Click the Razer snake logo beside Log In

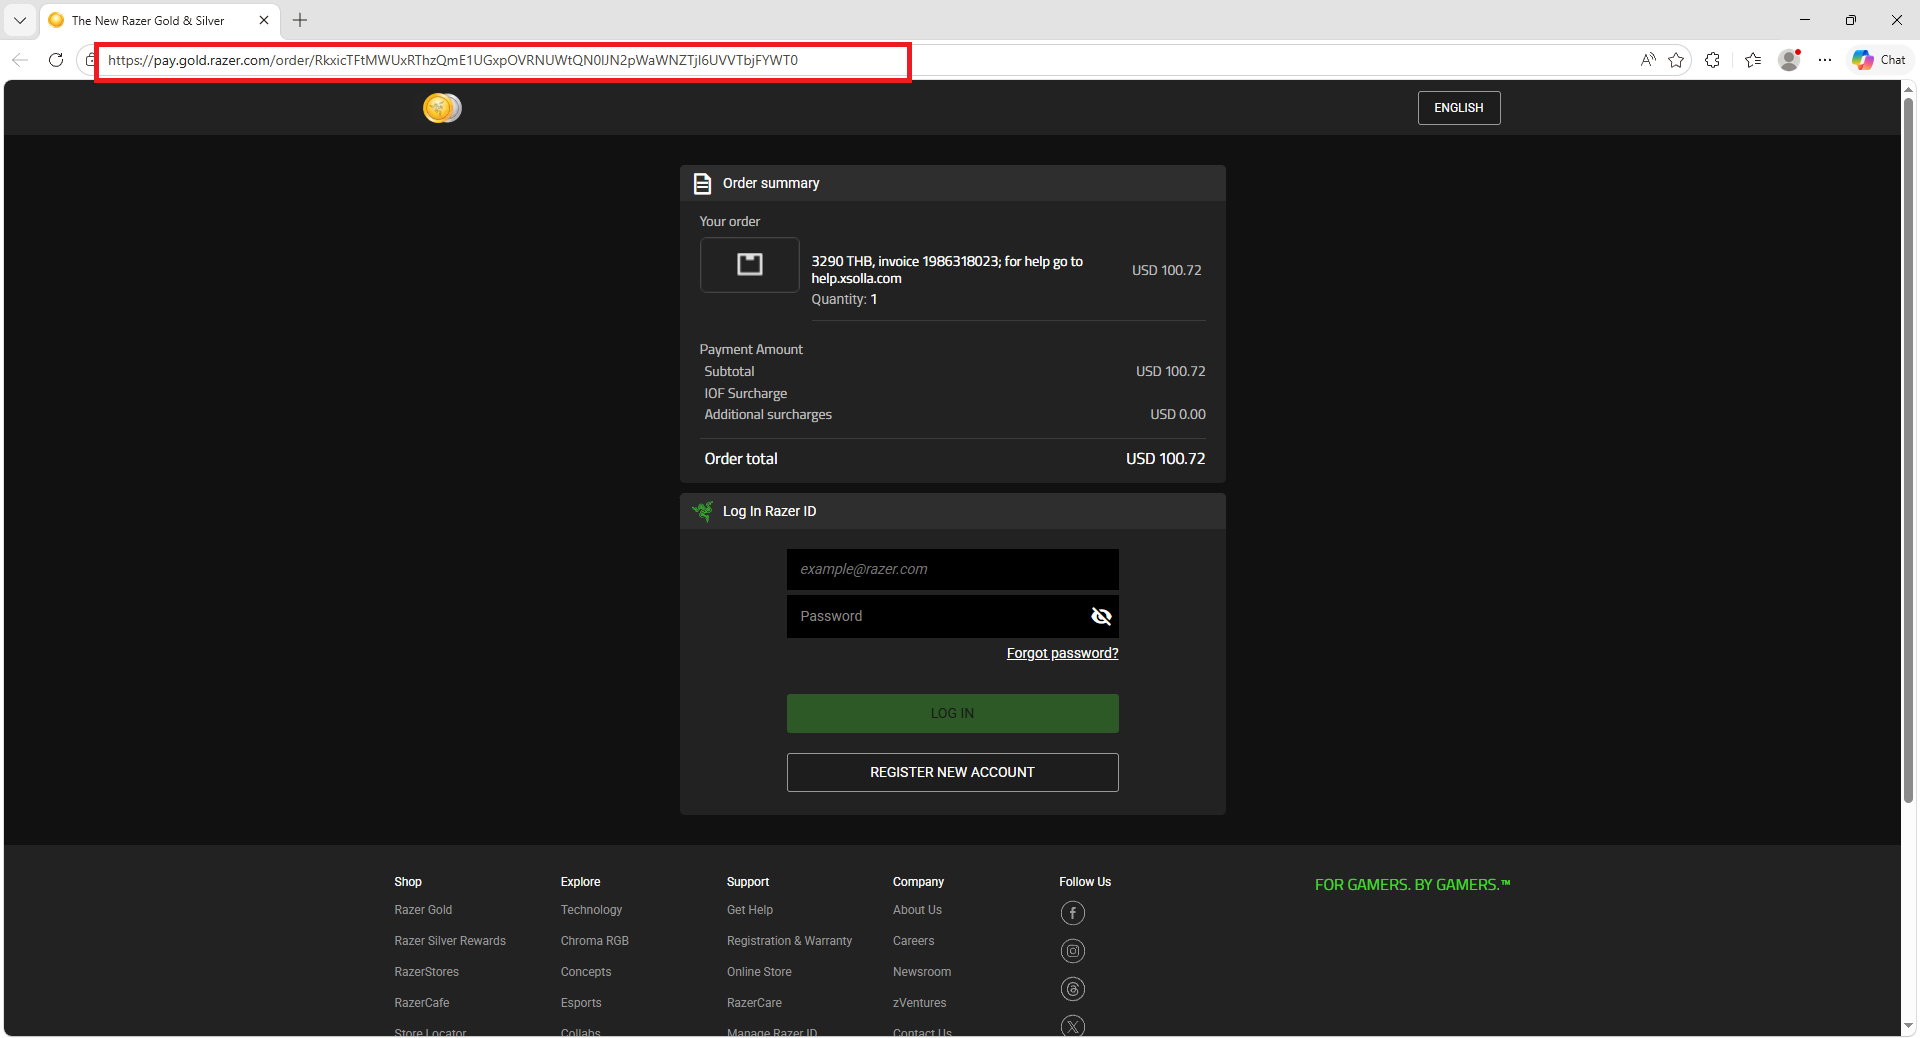703,511
